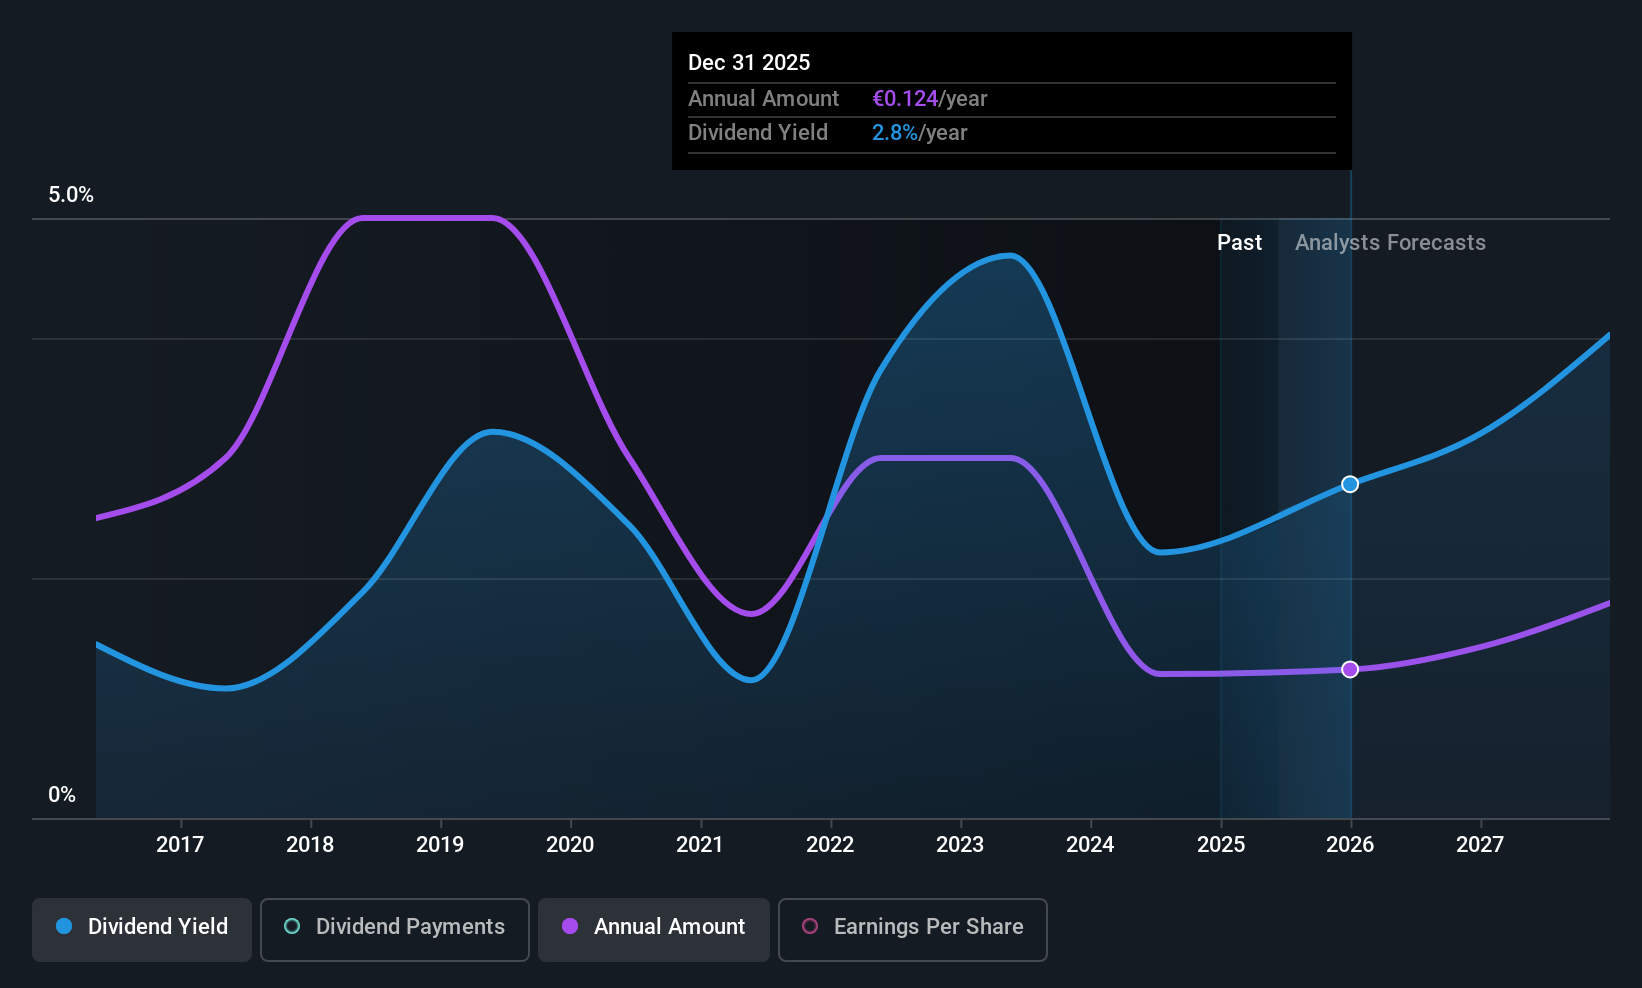Click the blue Dividend Yield data point at 2026
This screenshot has width=1642, height=988.
pyautogui.click(x=1350, y=484)
